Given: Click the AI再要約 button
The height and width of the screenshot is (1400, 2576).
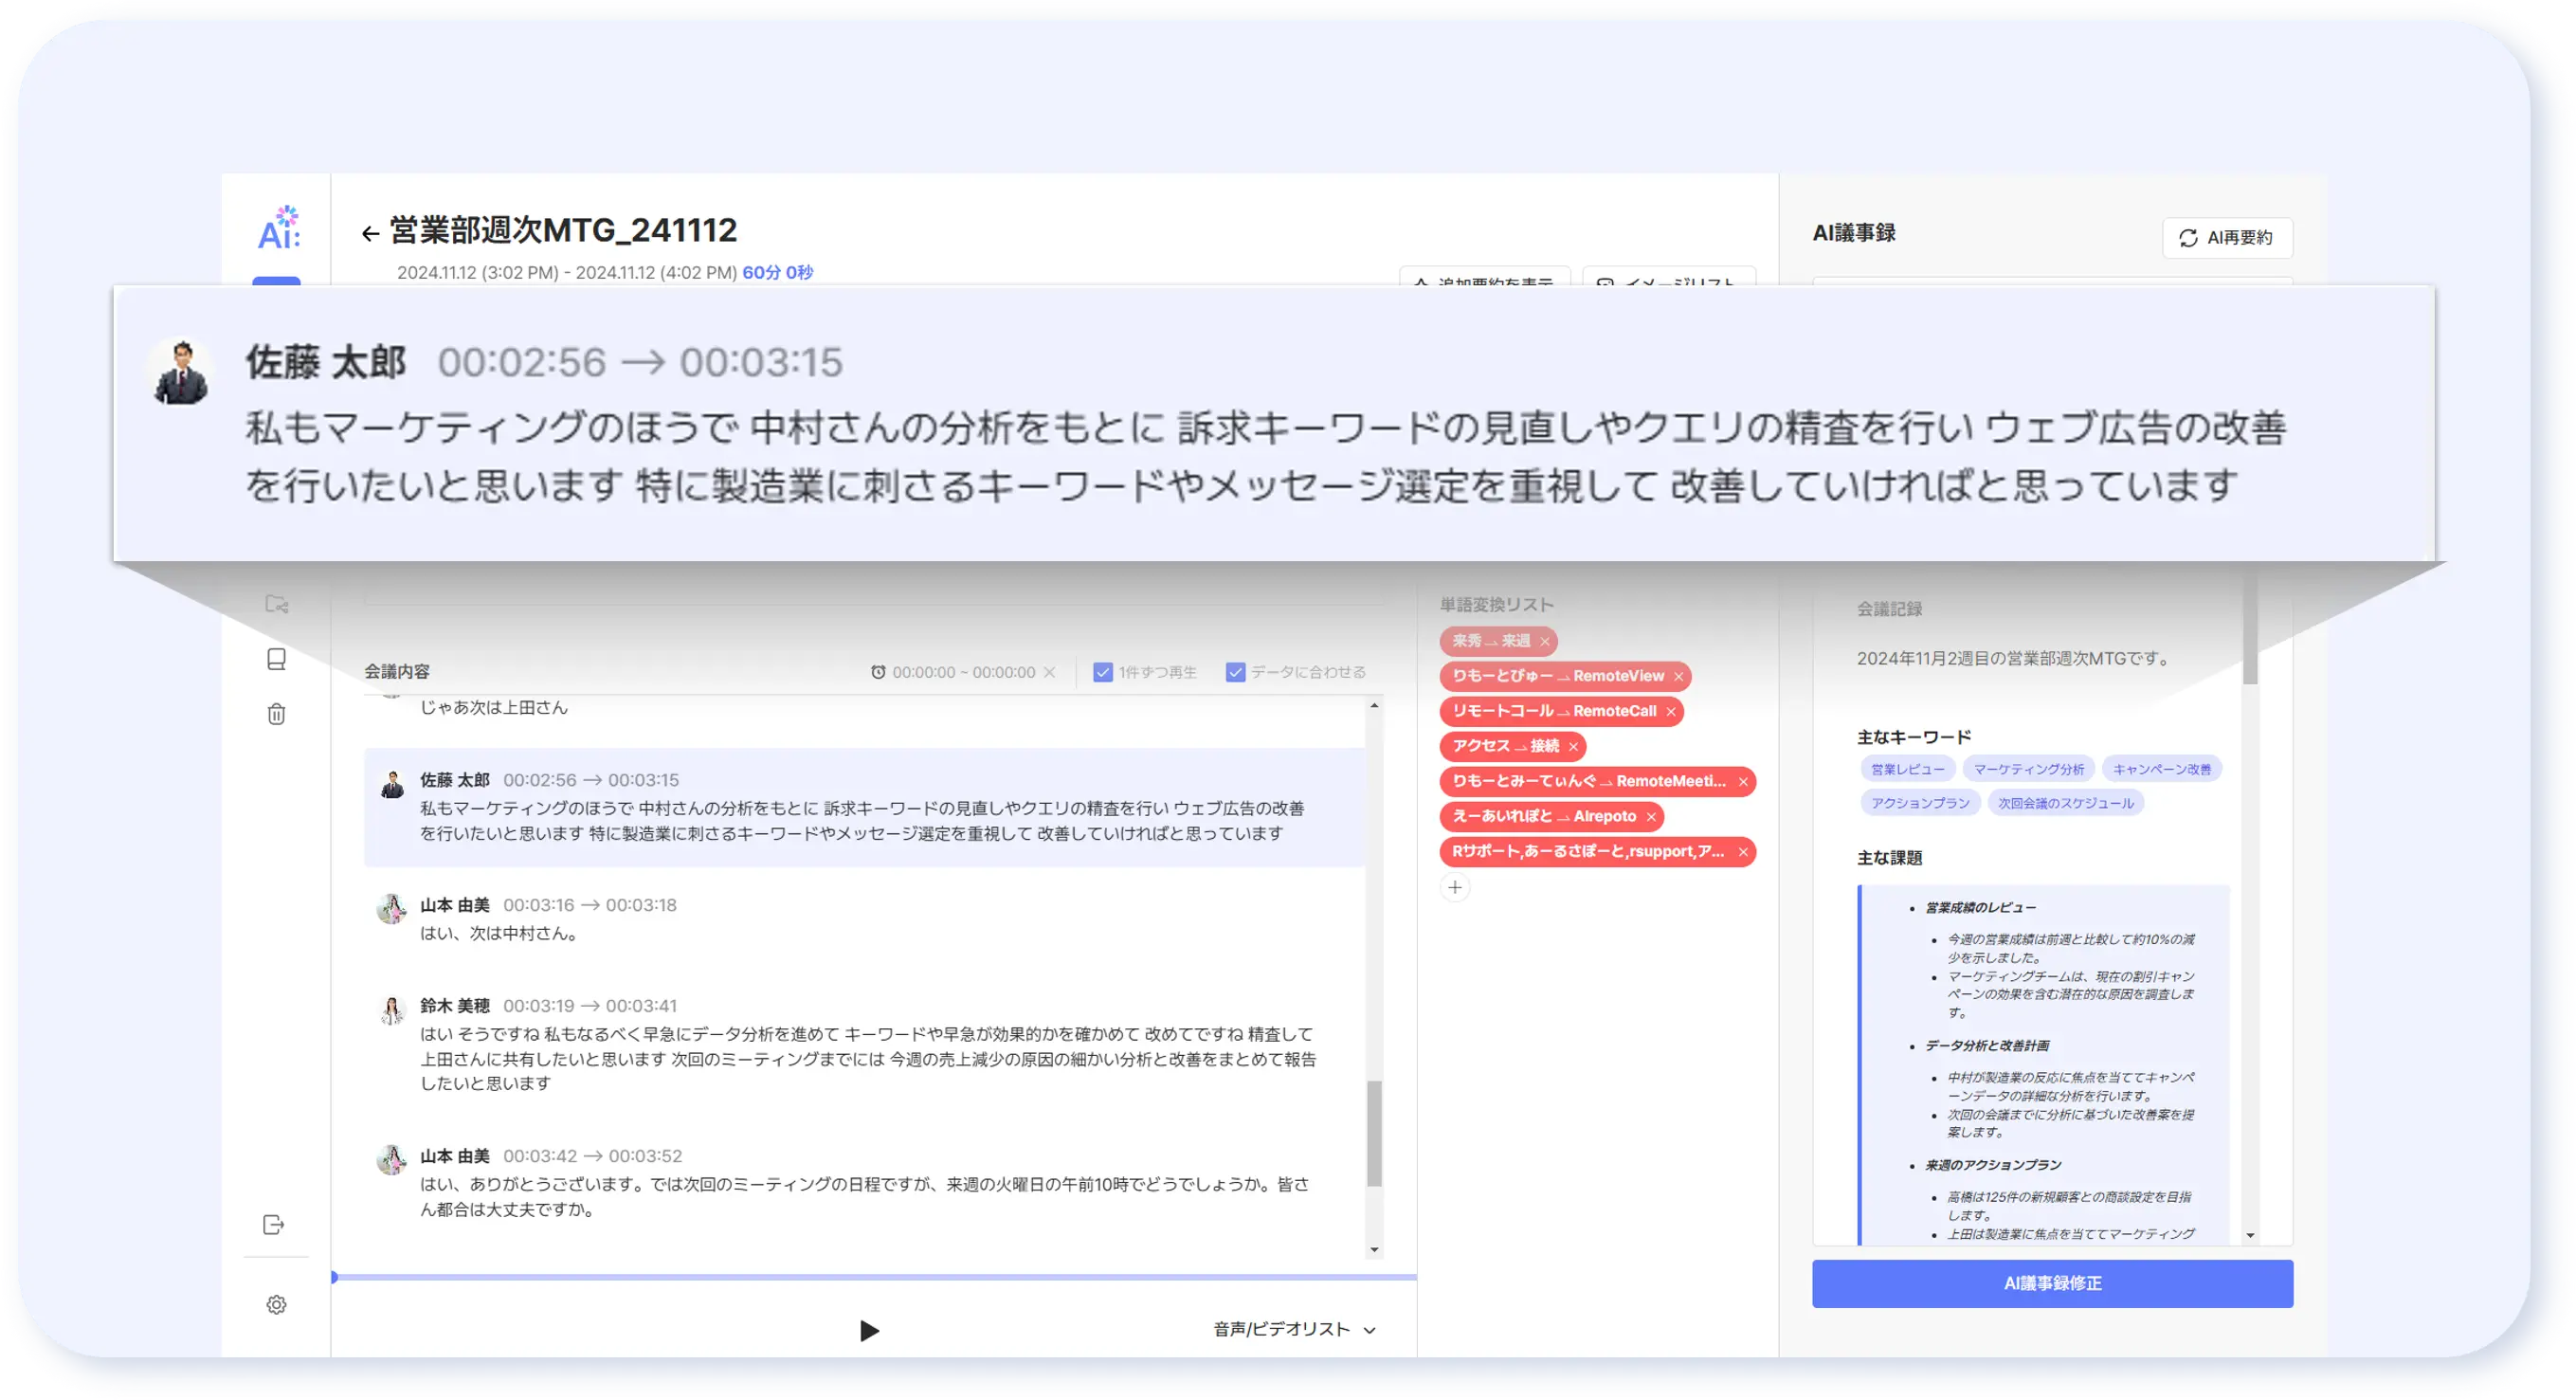Looking at the screenshot, I should (2227, 238).
